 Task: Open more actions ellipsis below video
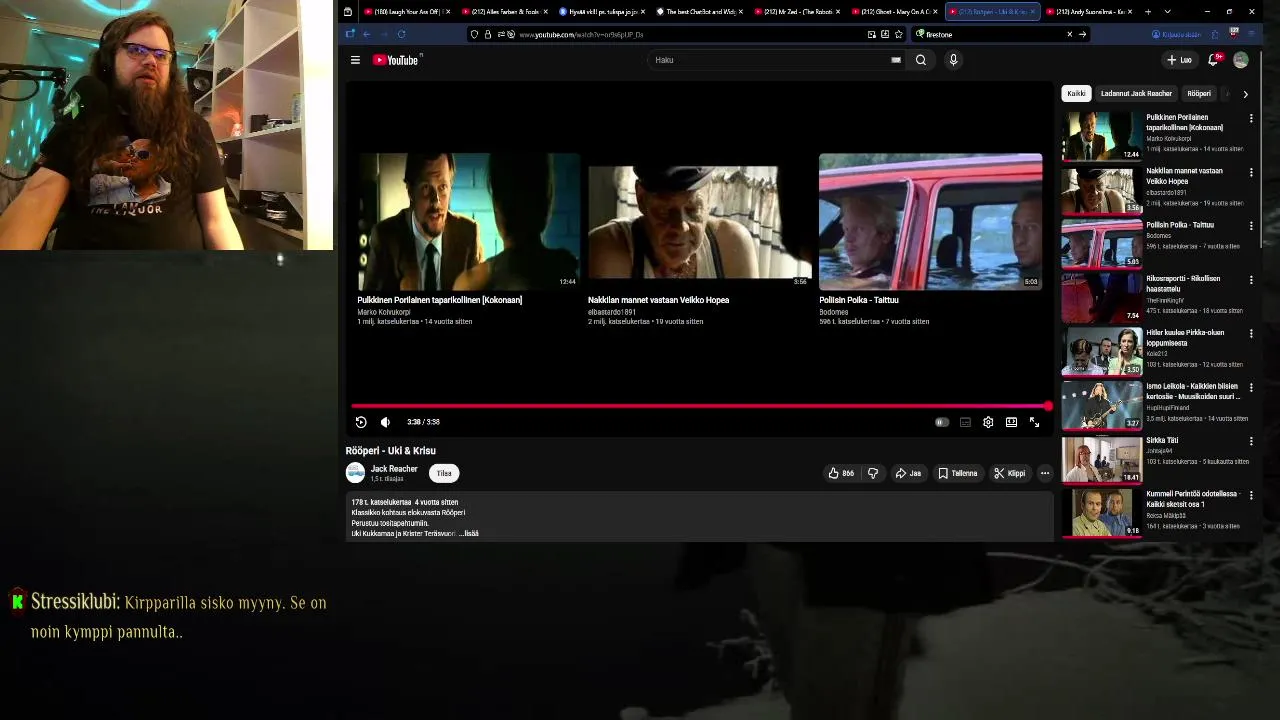coord(1045,473)
